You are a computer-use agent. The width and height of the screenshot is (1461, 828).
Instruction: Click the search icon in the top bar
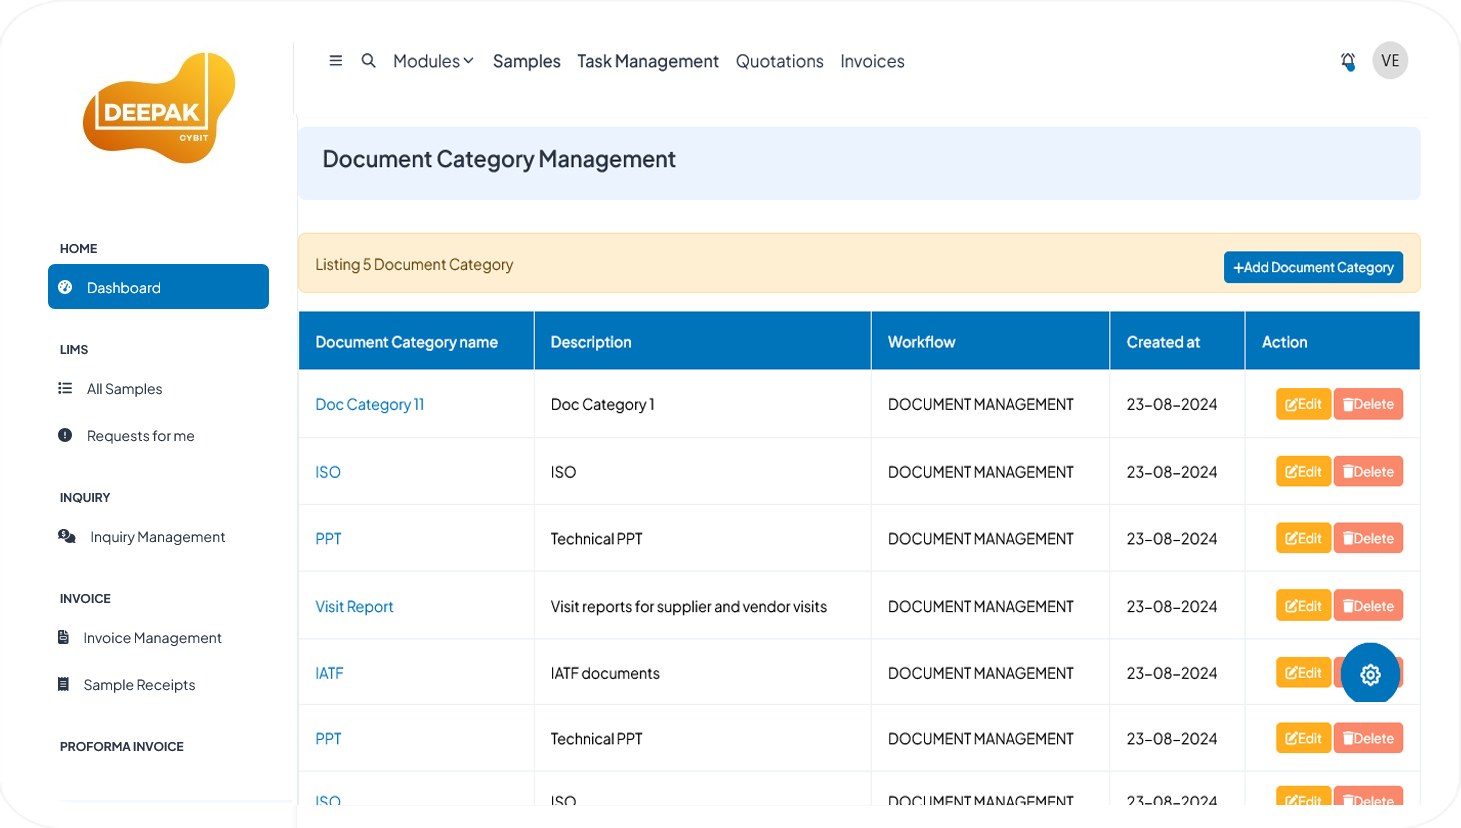point(369,60)
